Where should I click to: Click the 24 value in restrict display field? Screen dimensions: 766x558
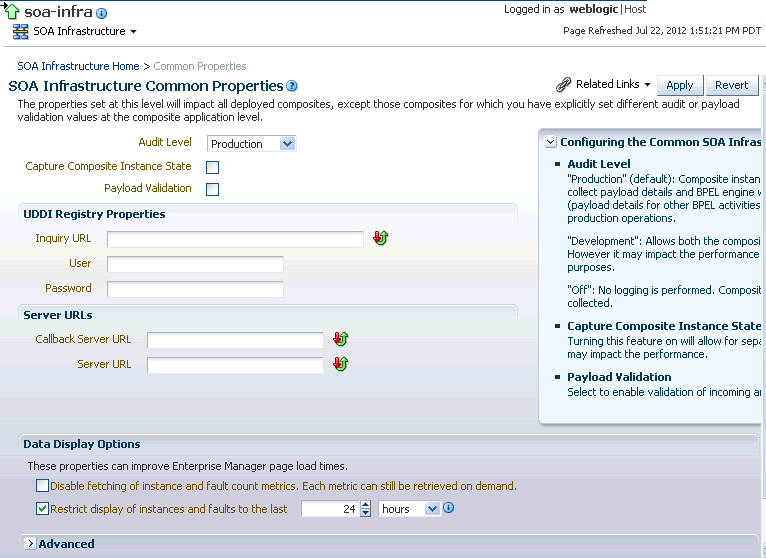[349, 509]
